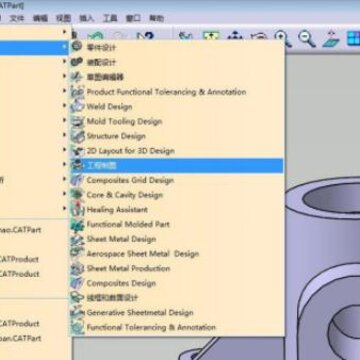Open the 帮助 menu
The image size is (360, 360).
click(156, 18)
